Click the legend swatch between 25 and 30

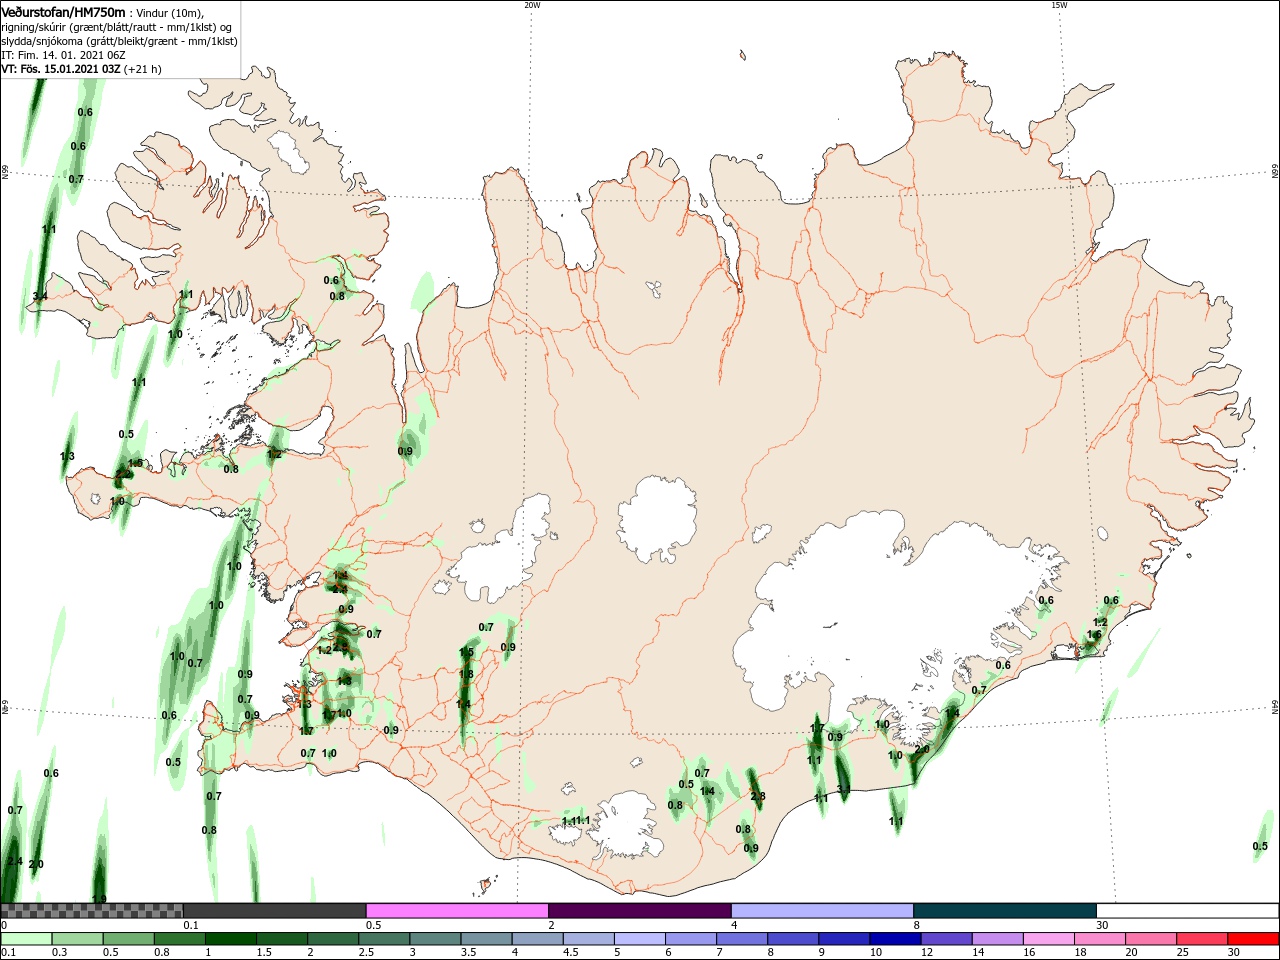point(1202,939)
